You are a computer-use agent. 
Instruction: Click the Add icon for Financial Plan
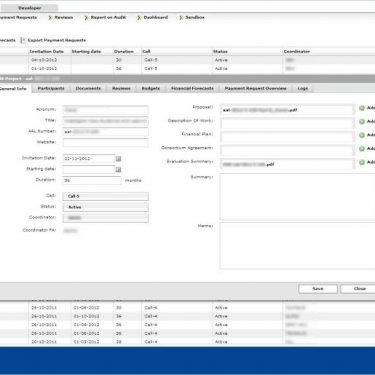362,135
